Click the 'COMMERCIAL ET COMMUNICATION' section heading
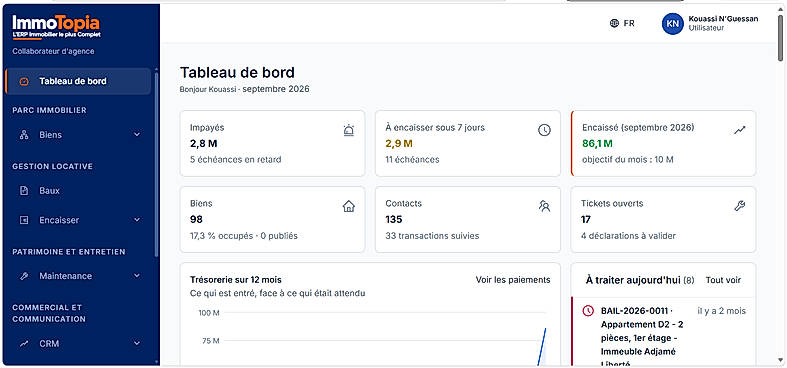The image size is (787, 368). pyautogui.click(x=49, y=313)
